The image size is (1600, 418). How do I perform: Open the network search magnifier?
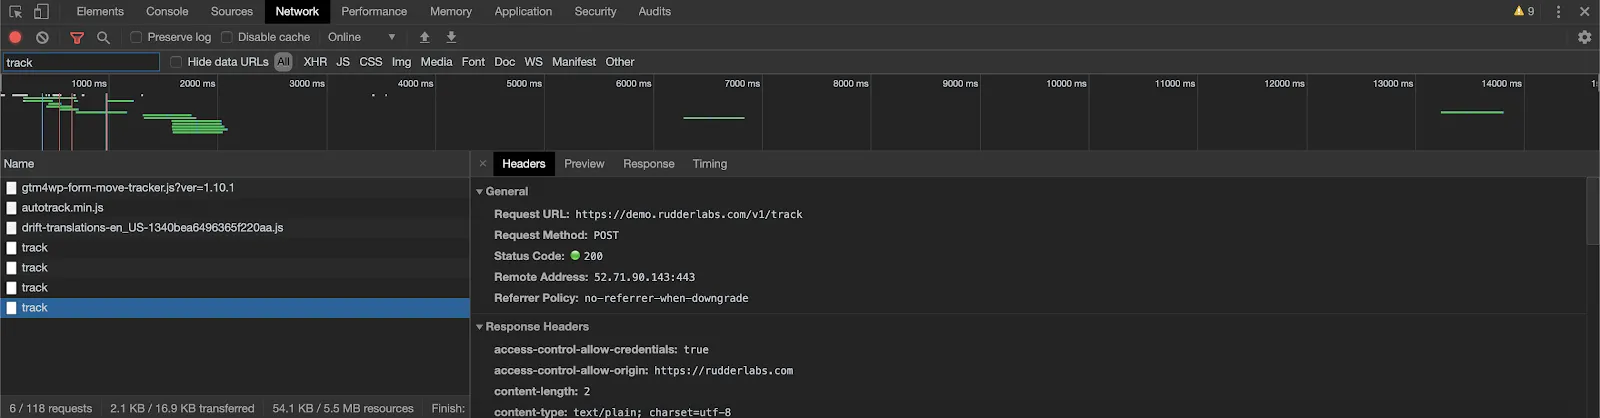point(103,37)
